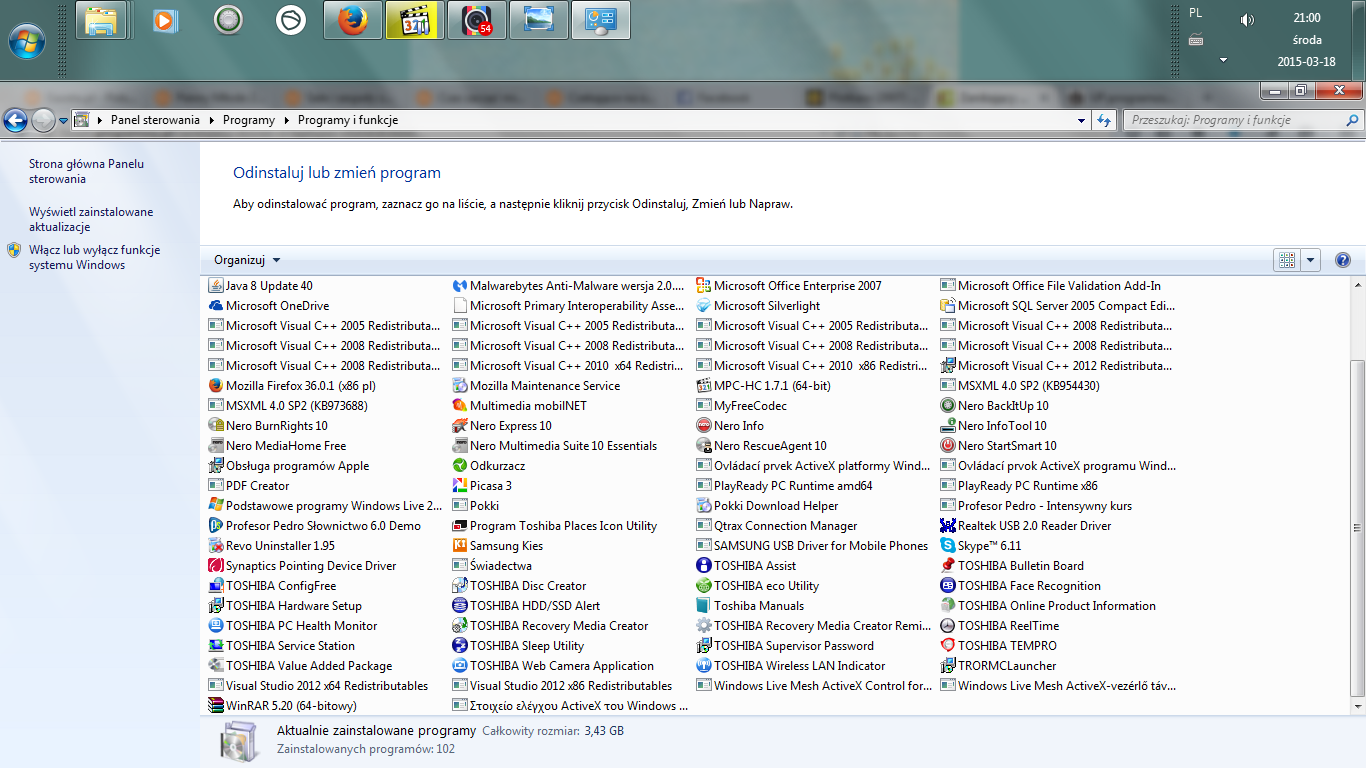Image resolution: width=1366 pixels, height=768 pixels.
Task: Select MPC-HC 1.7.1 (64-bit) entry
Action: (764, 386)
